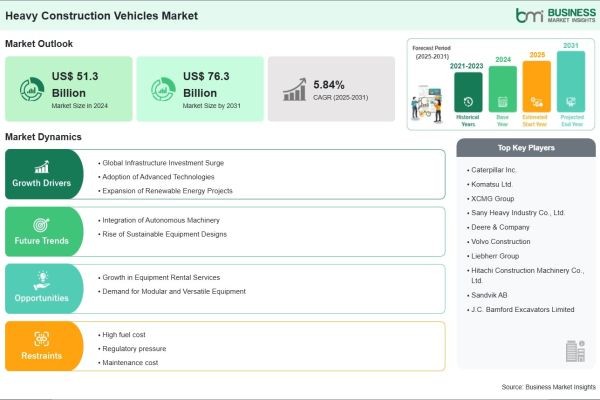600x400 pixels.
Task: Click the Top Key Players header
Action: pyautogui.click(x=526, y=148)
